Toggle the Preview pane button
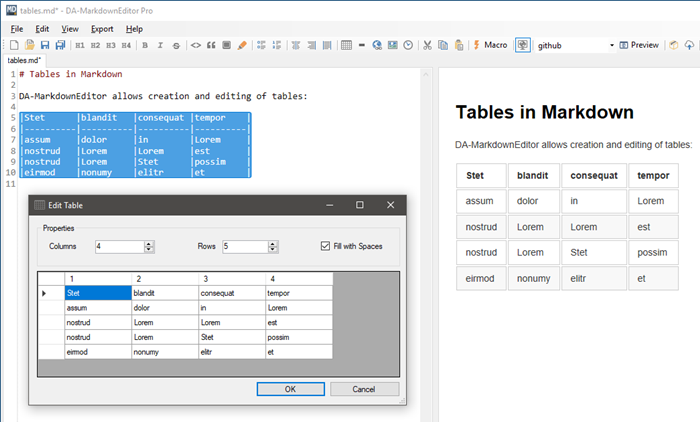Image resolution: width=700 pixels, height=422 pixels. pyautogui.click(x=639, y=45)
